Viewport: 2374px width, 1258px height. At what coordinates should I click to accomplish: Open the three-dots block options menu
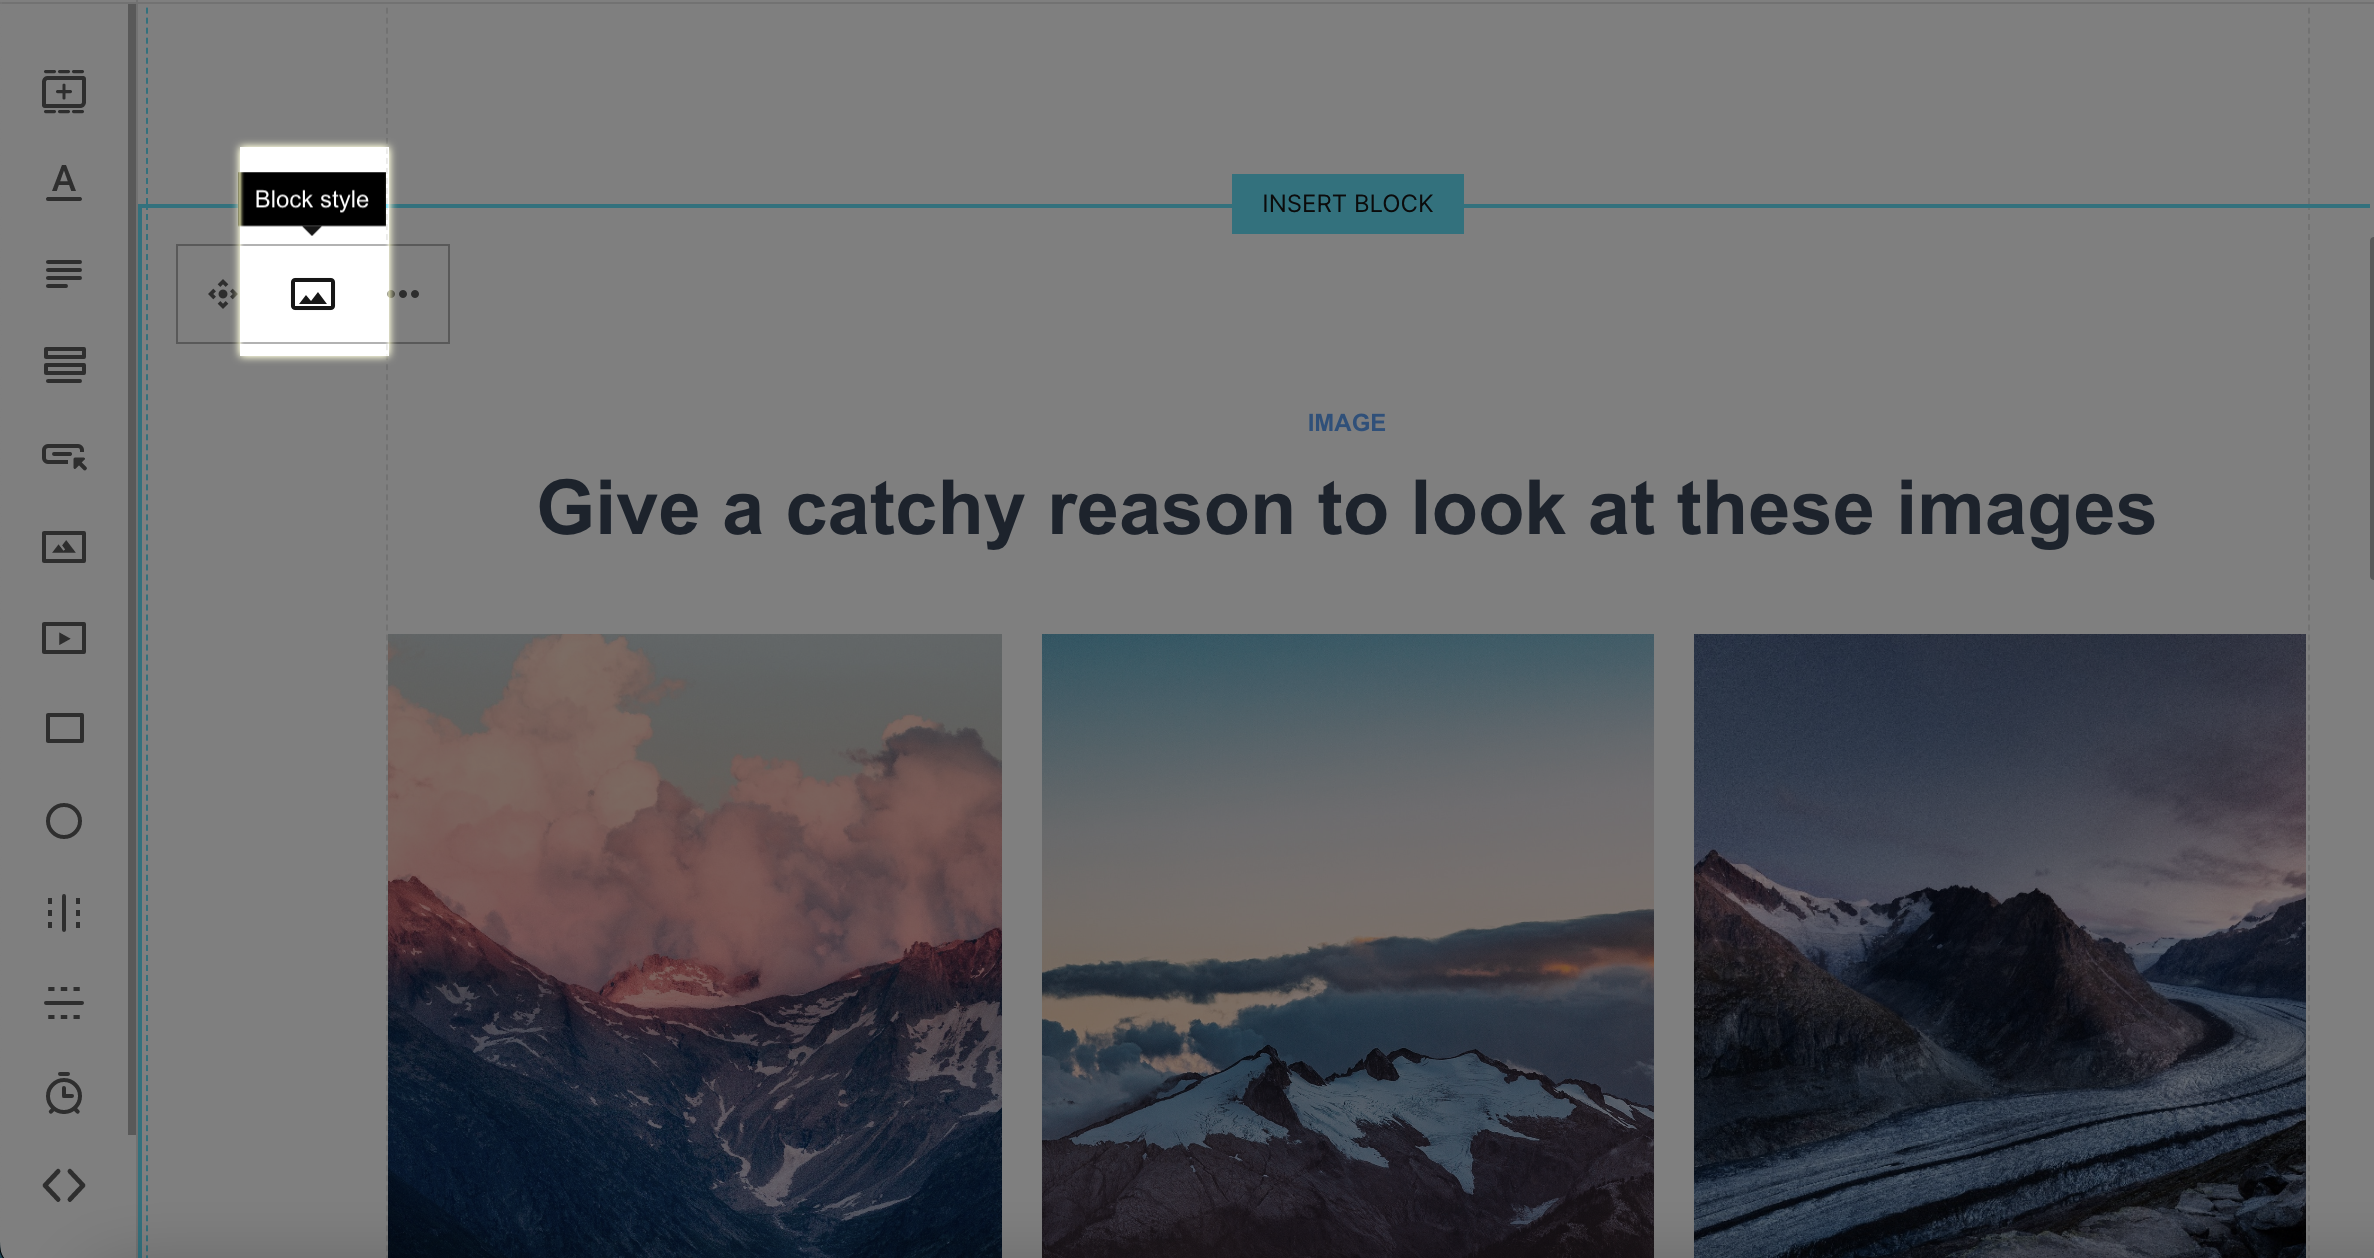tap(404, 294)
